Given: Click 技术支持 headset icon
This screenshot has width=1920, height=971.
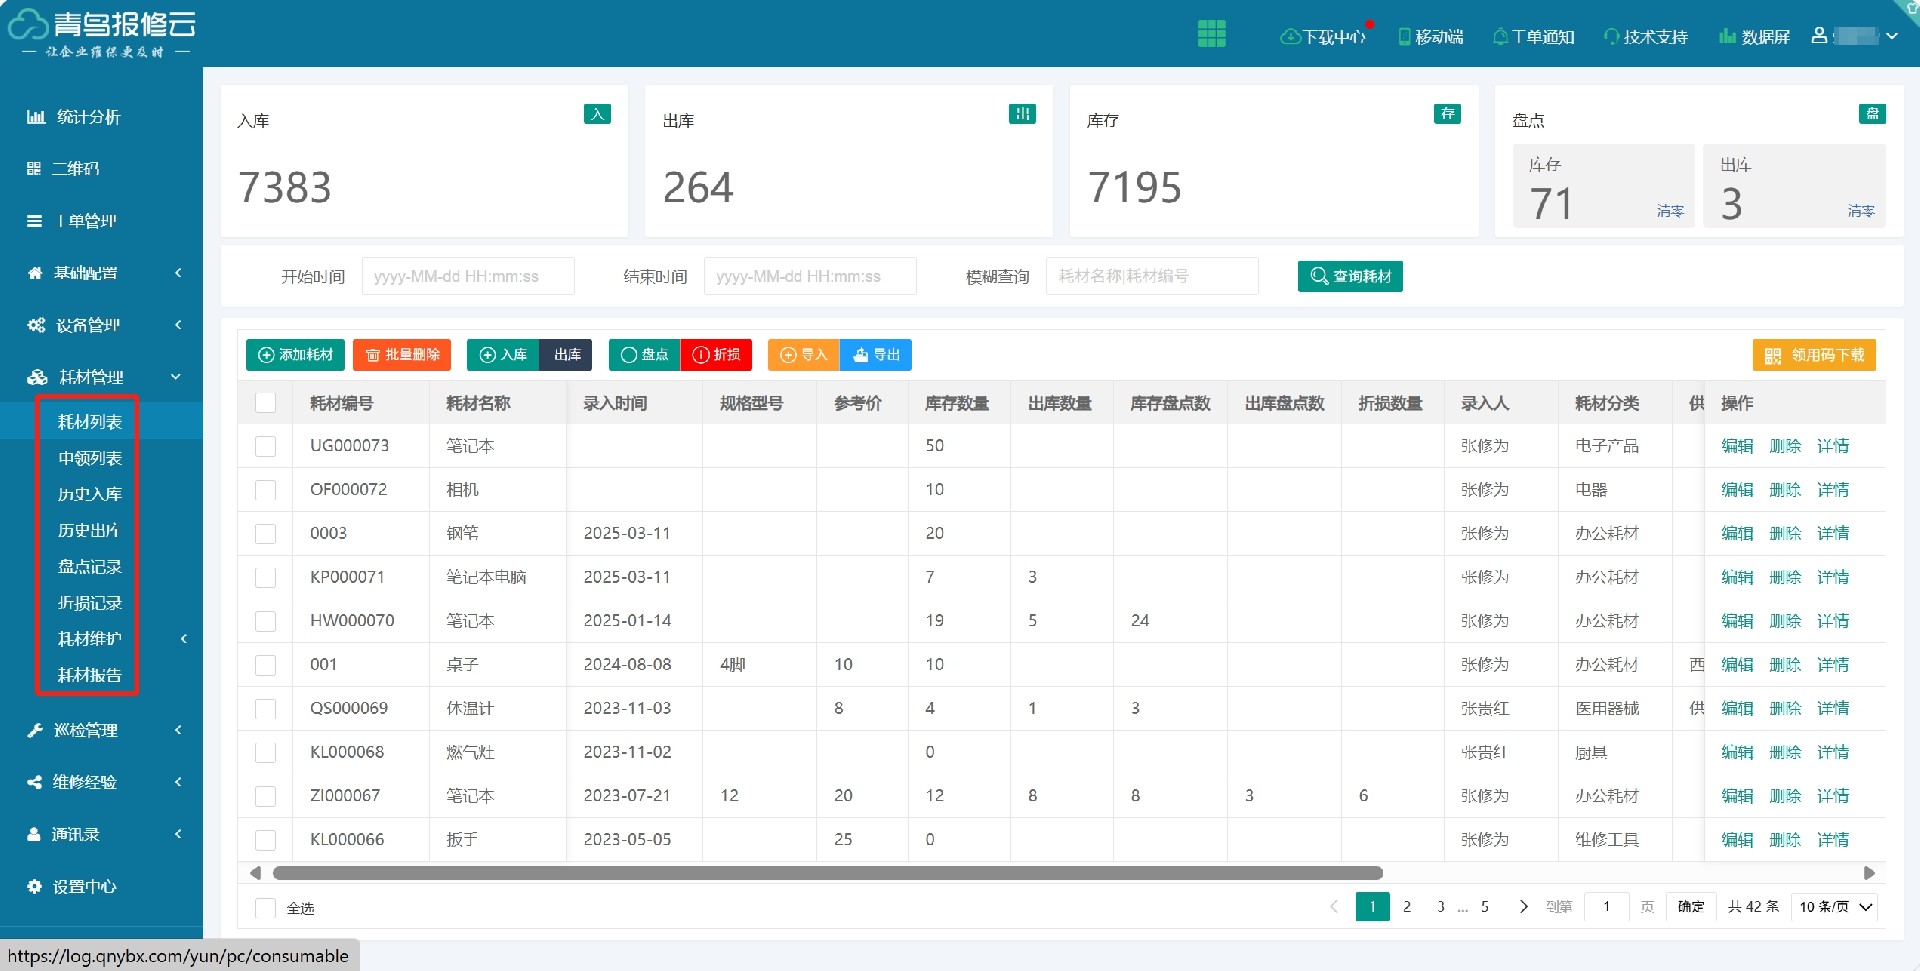Looking at the screenshot, I should [1611, 37].
